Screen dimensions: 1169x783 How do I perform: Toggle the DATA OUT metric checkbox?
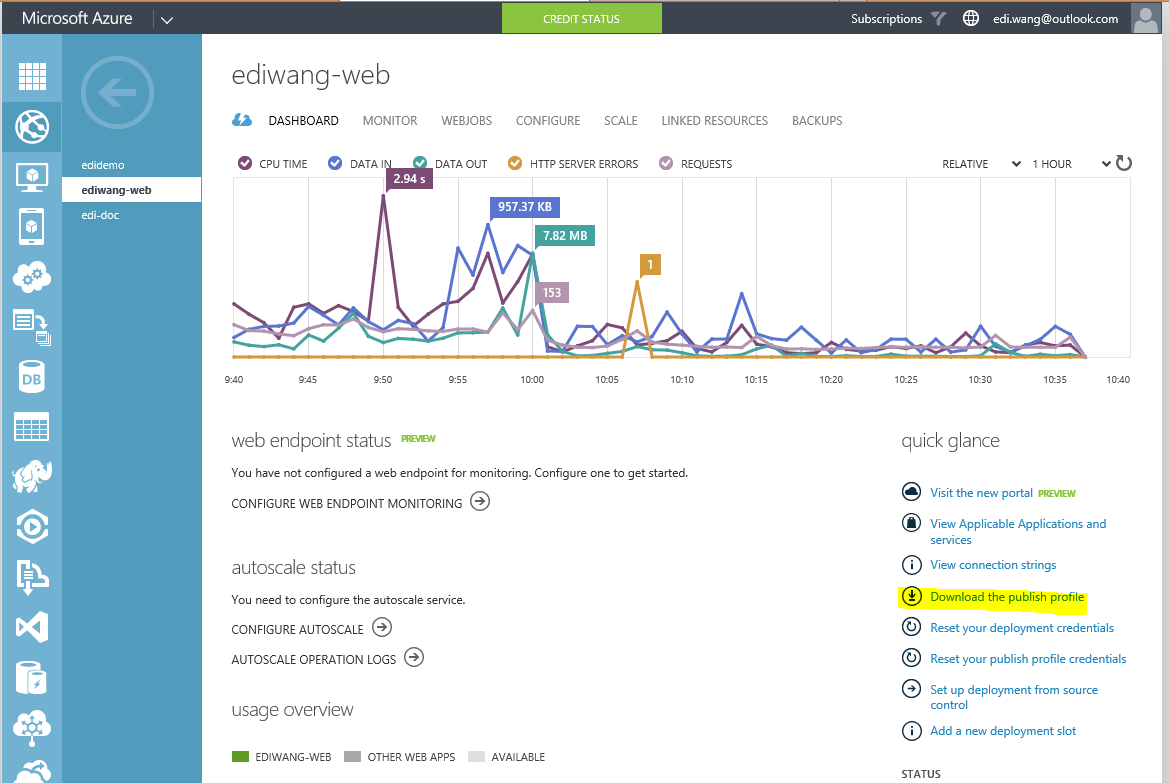point(420,163)
